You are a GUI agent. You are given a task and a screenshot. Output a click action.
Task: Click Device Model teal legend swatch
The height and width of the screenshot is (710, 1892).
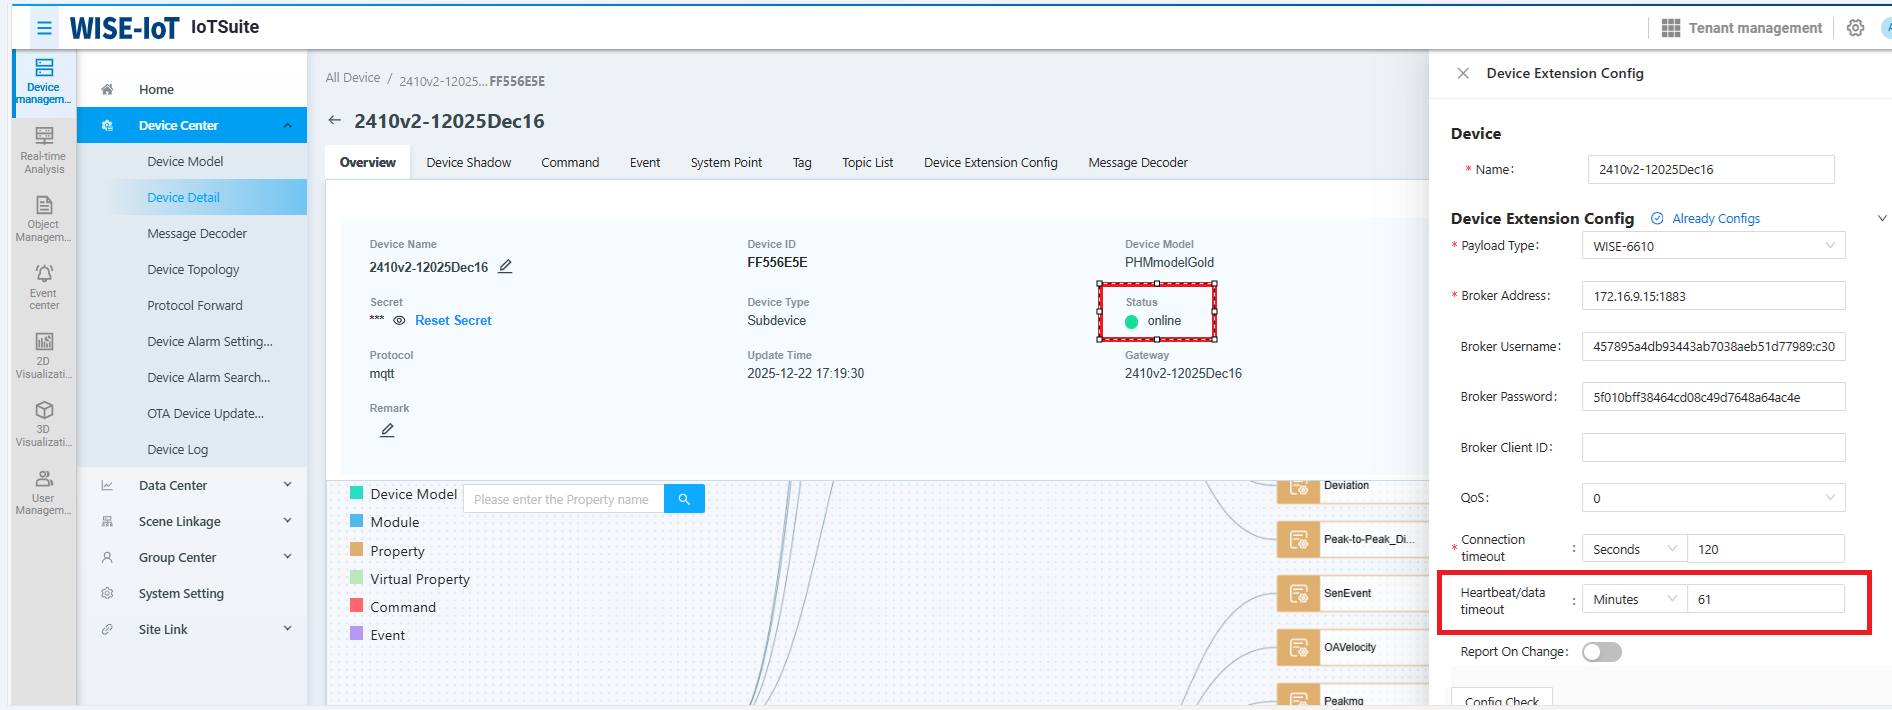(356, 493)
